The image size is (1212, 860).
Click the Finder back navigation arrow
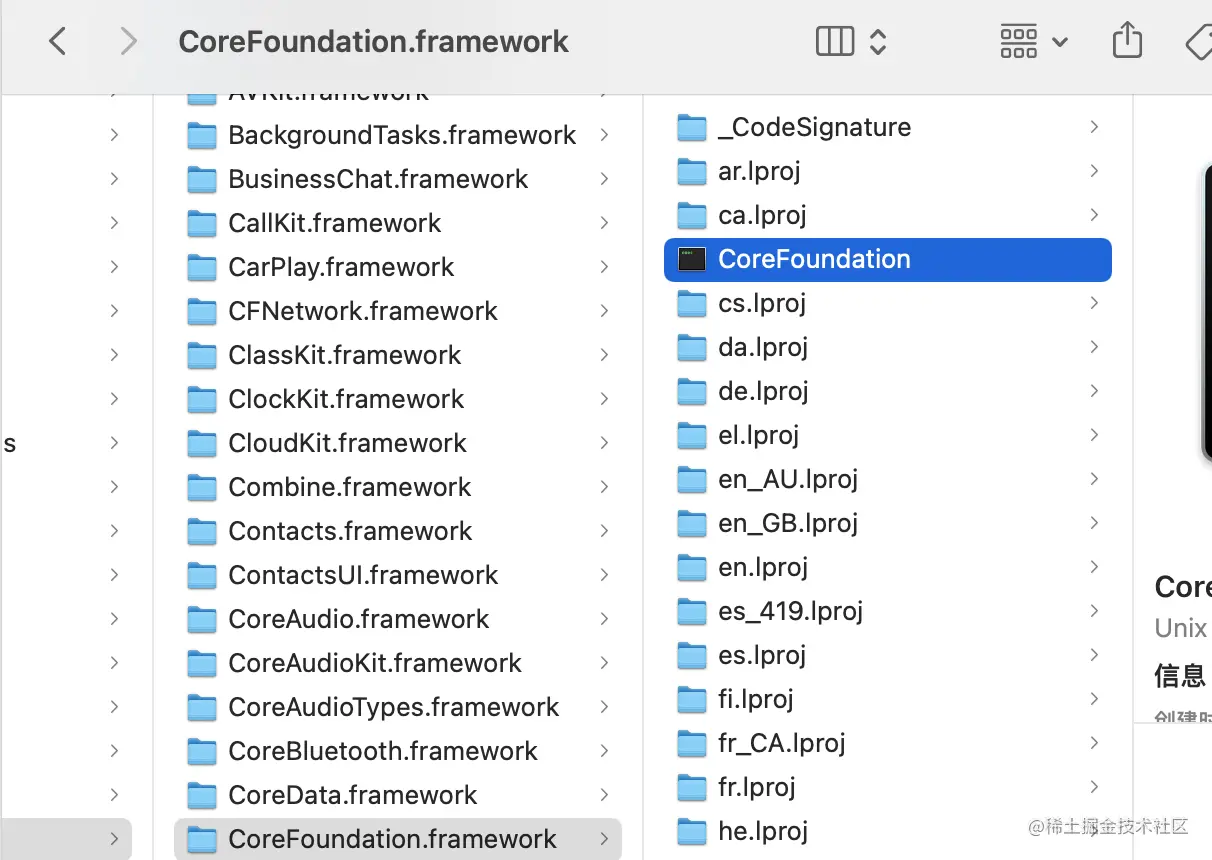[x=58, y=41]
